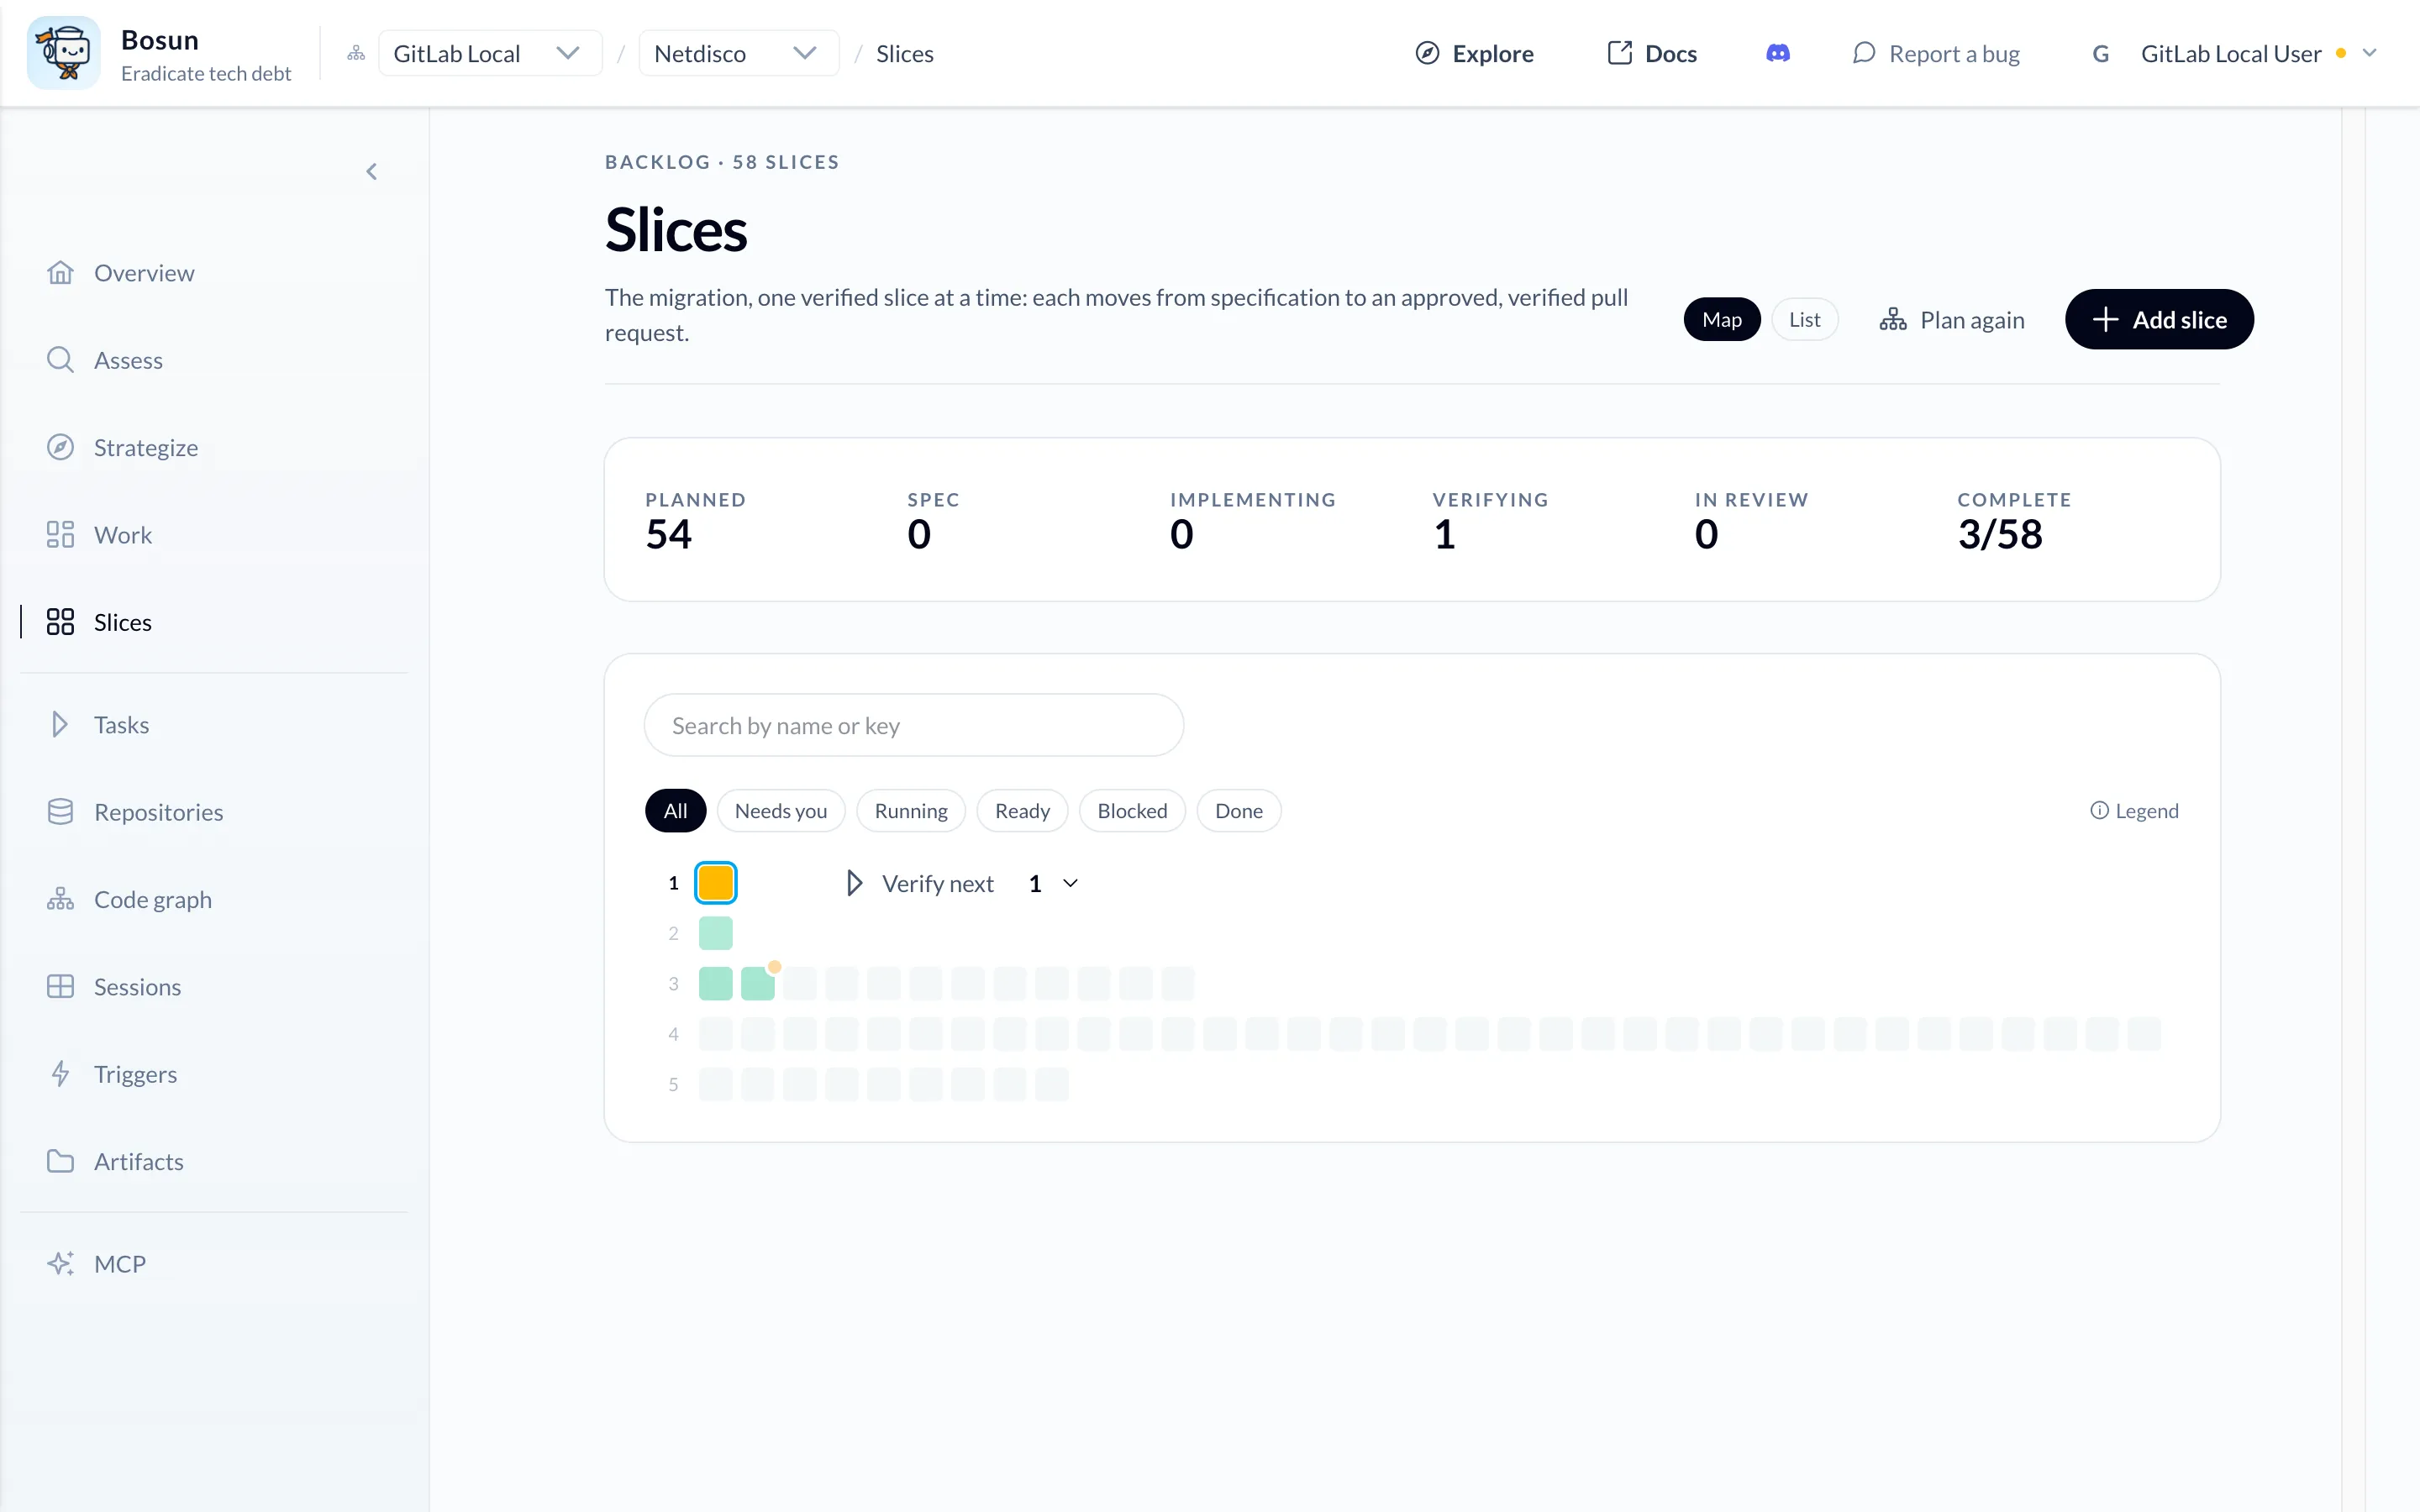Open Tasks via the play icon
This screenshot has height=1512, width=2420.
click(x=60, y=724)
